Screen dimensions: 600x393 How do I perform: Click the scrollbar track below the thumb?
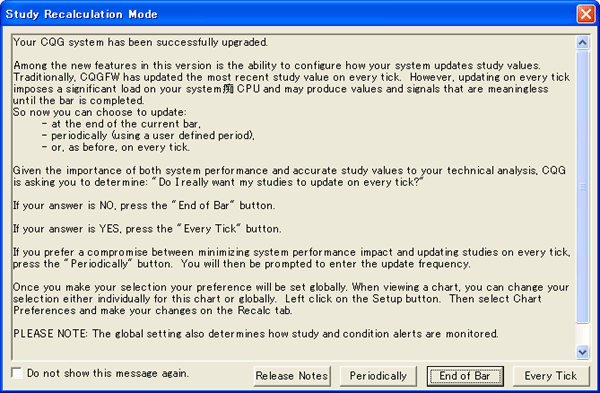(x=582, y=334)
